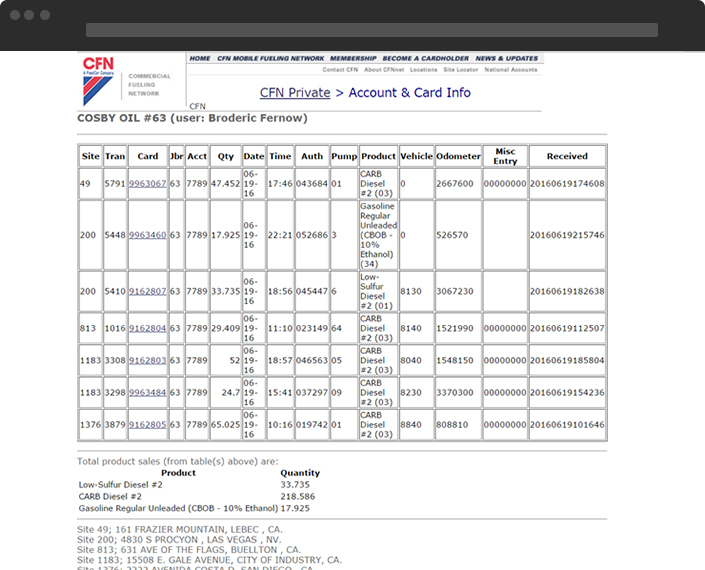The image size is (705, 570).
Task: Click the Site column header
Action: pos(90,156)
